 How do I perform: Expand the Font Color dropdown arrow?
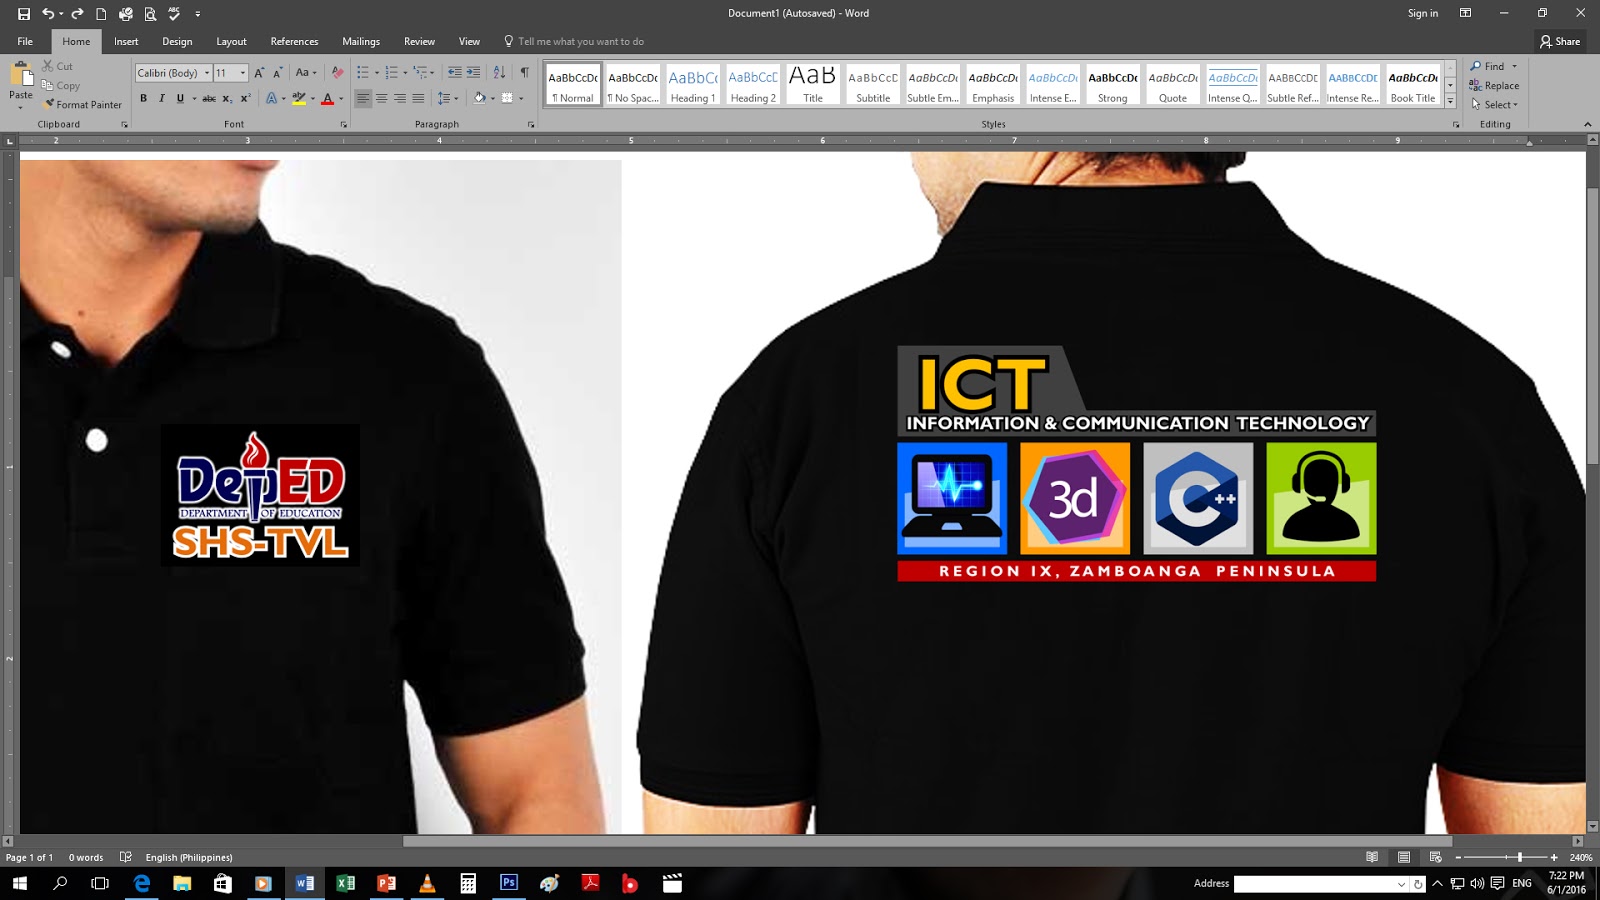341,98
